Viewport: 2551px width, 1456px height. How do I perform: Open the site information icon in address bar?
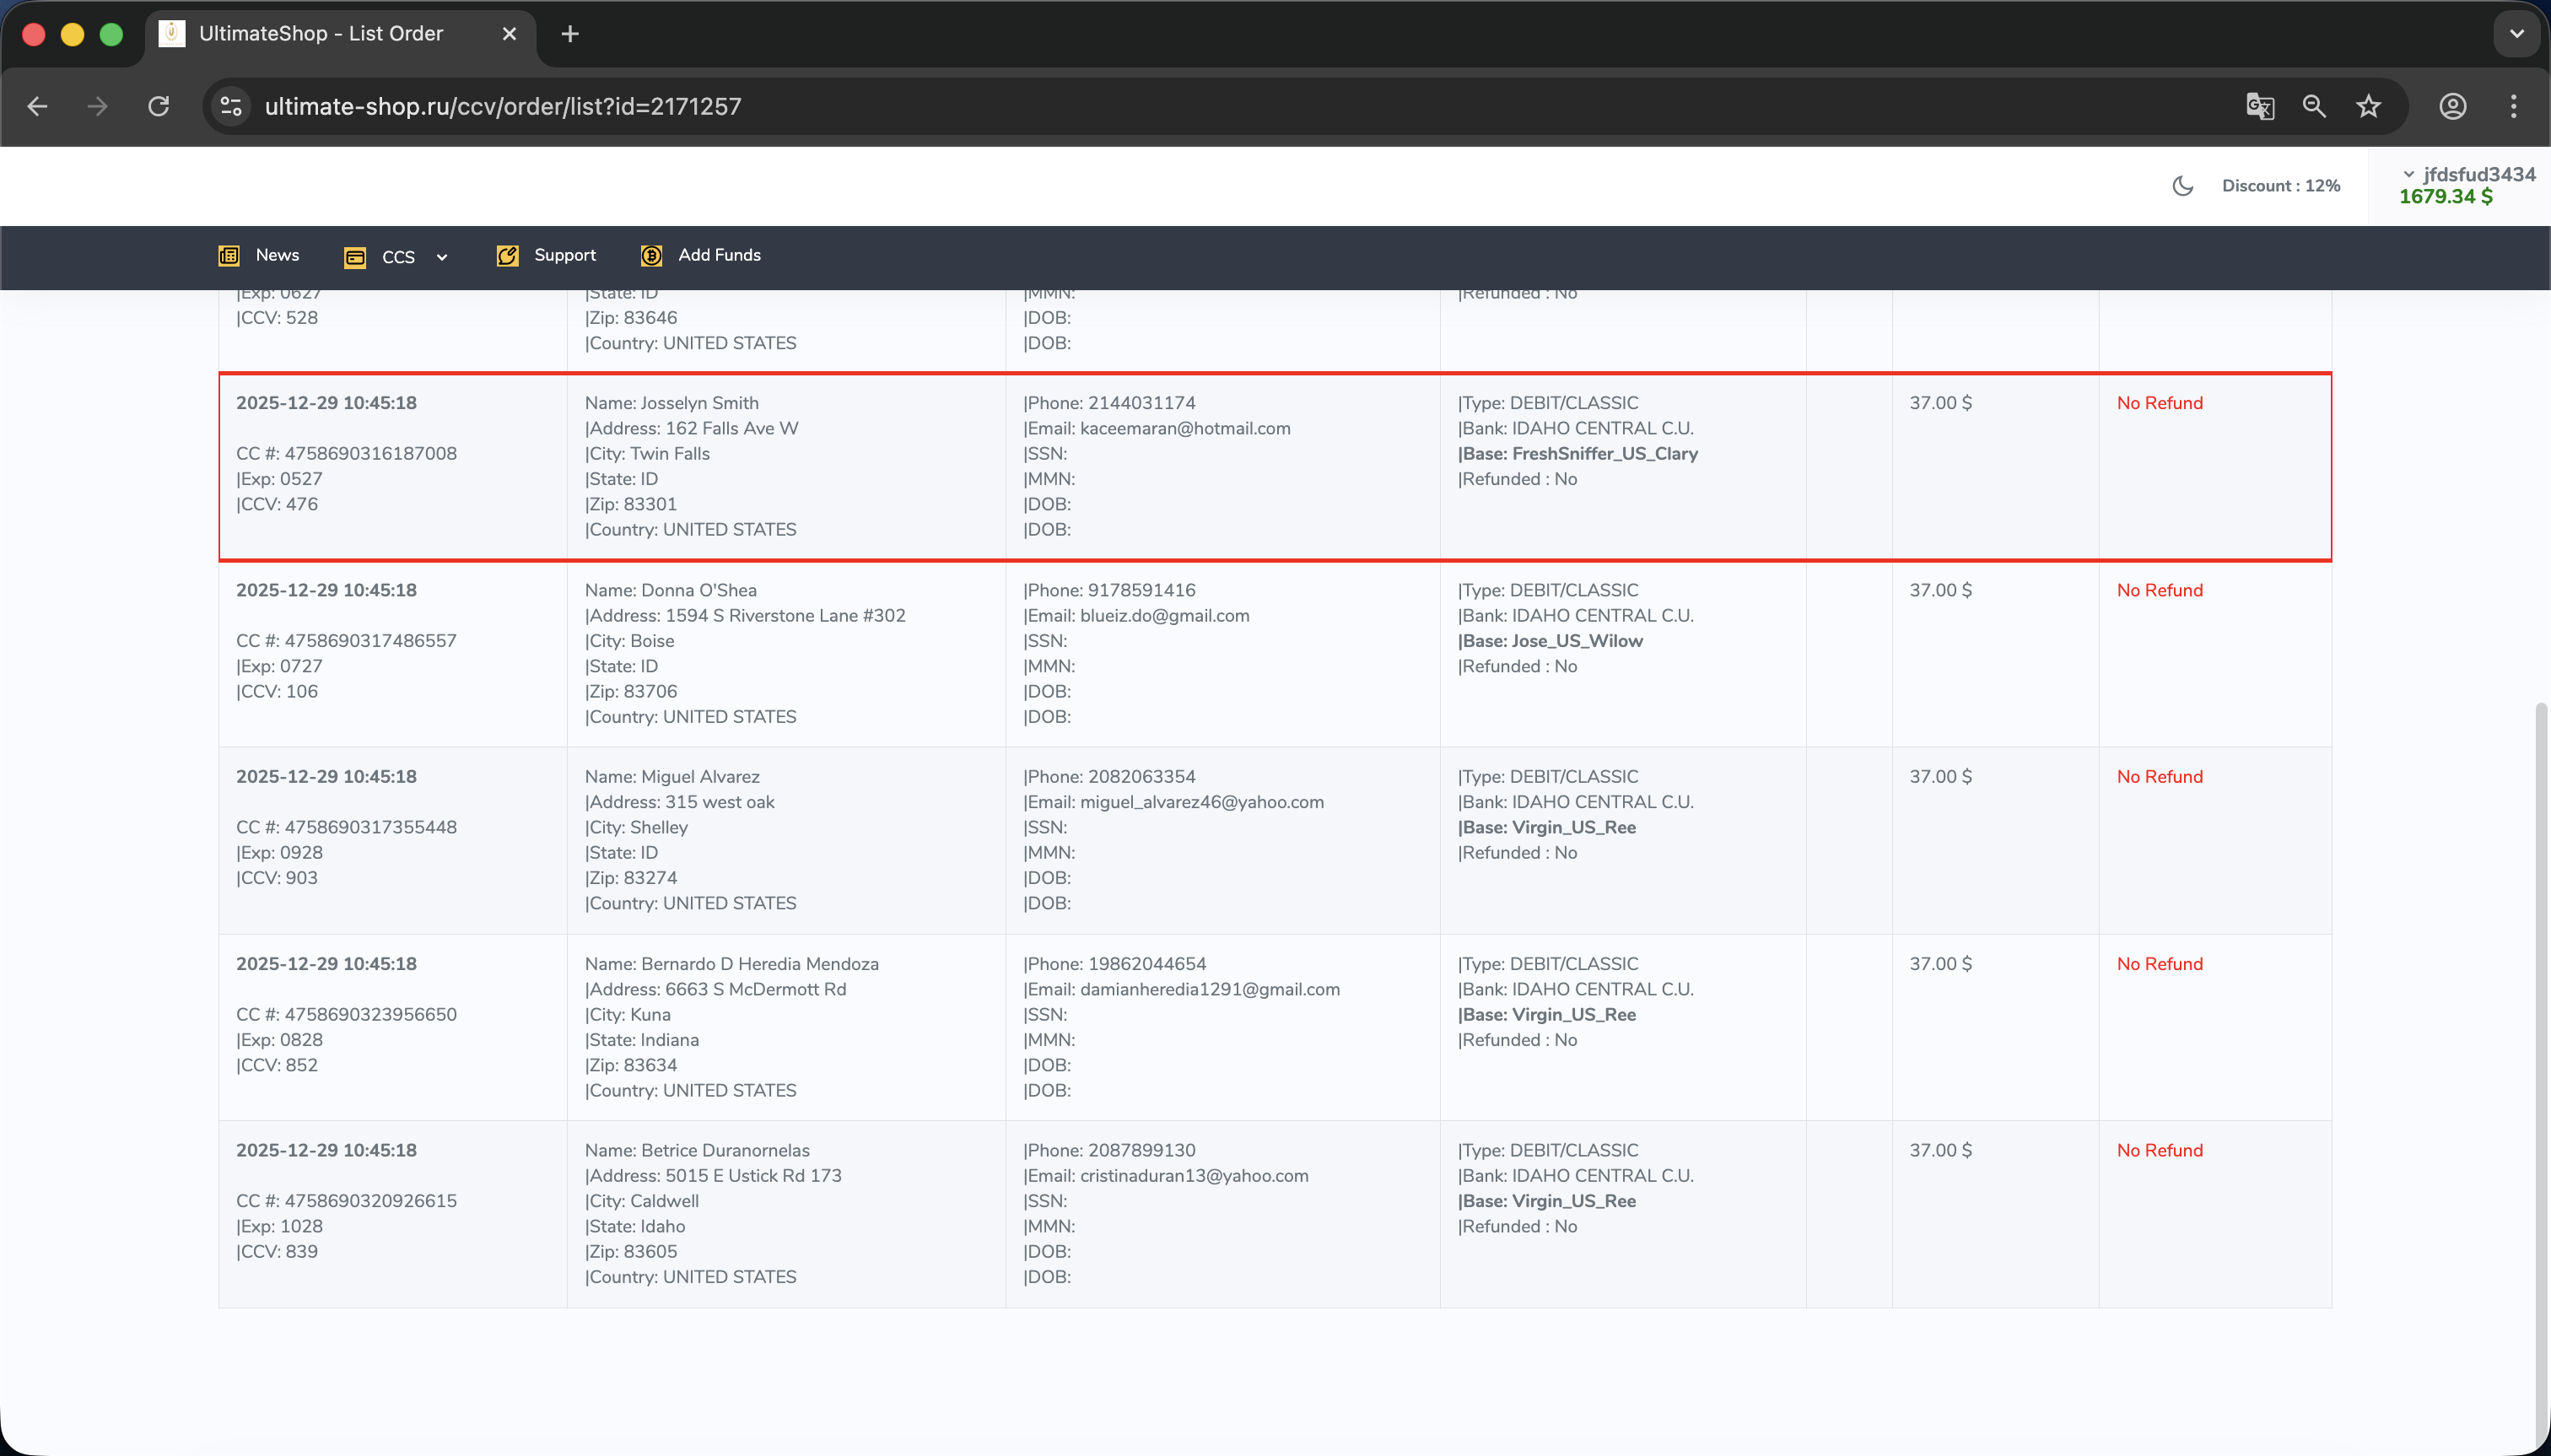point(231,106)
